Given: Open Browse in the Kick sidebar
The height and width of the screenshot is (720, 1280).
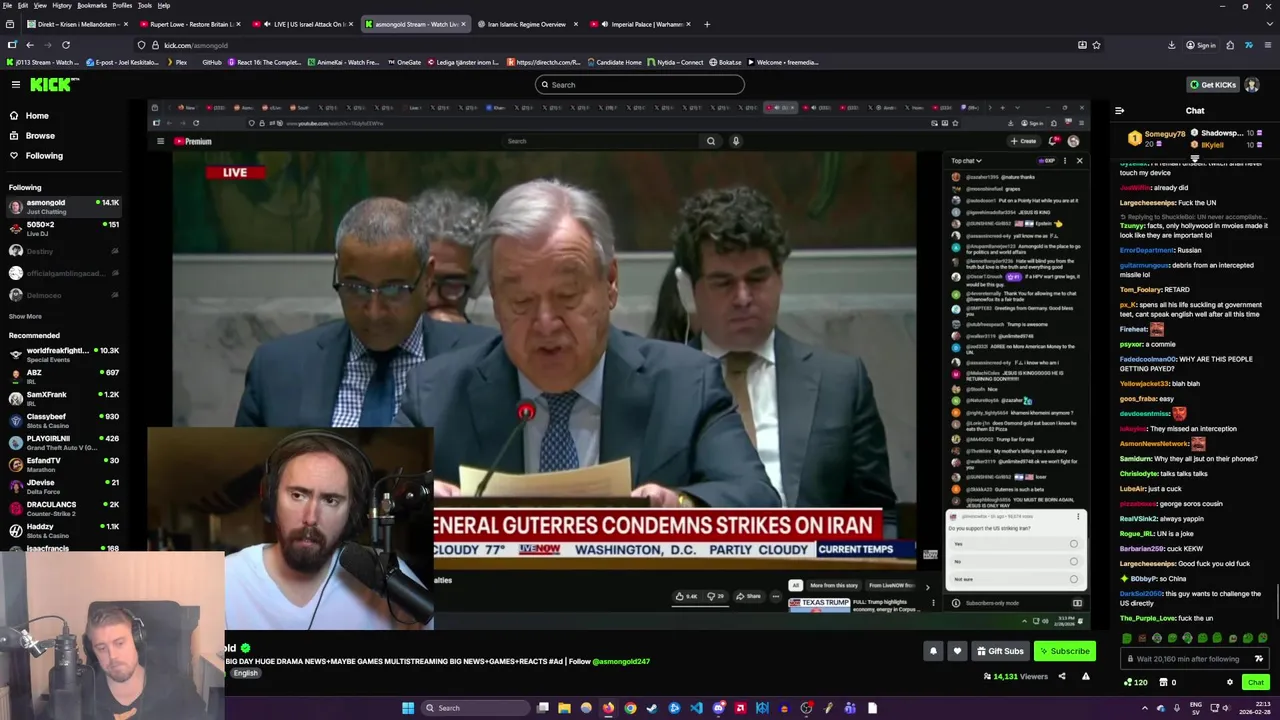Looking at the screenshot, I should pos(40,136).
